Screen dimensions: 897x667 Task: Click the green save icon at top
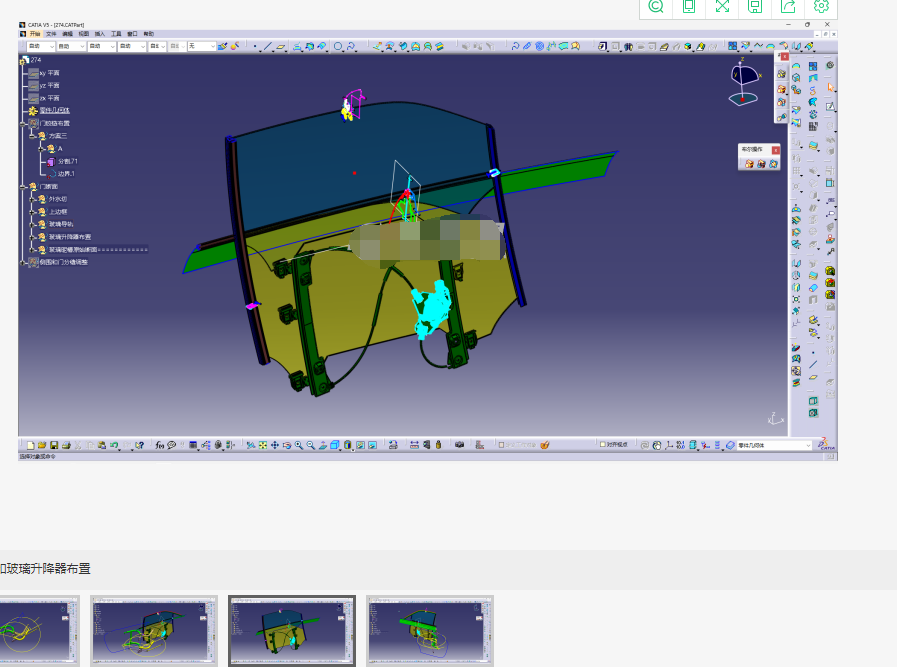[755, 6]
